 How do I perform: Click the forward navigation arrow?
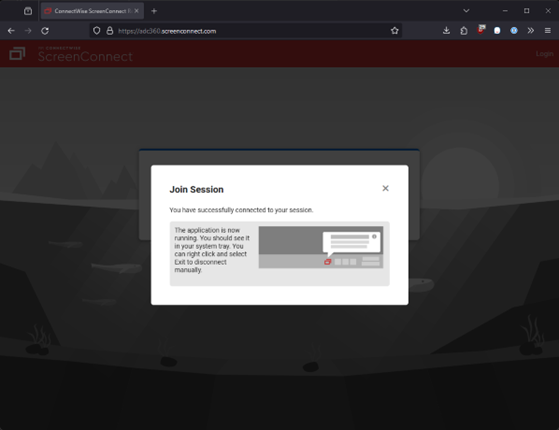click(x=28, y=31)
